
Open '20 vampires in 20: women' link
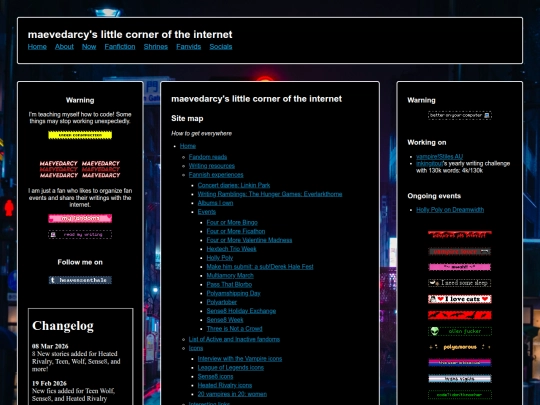232,394
